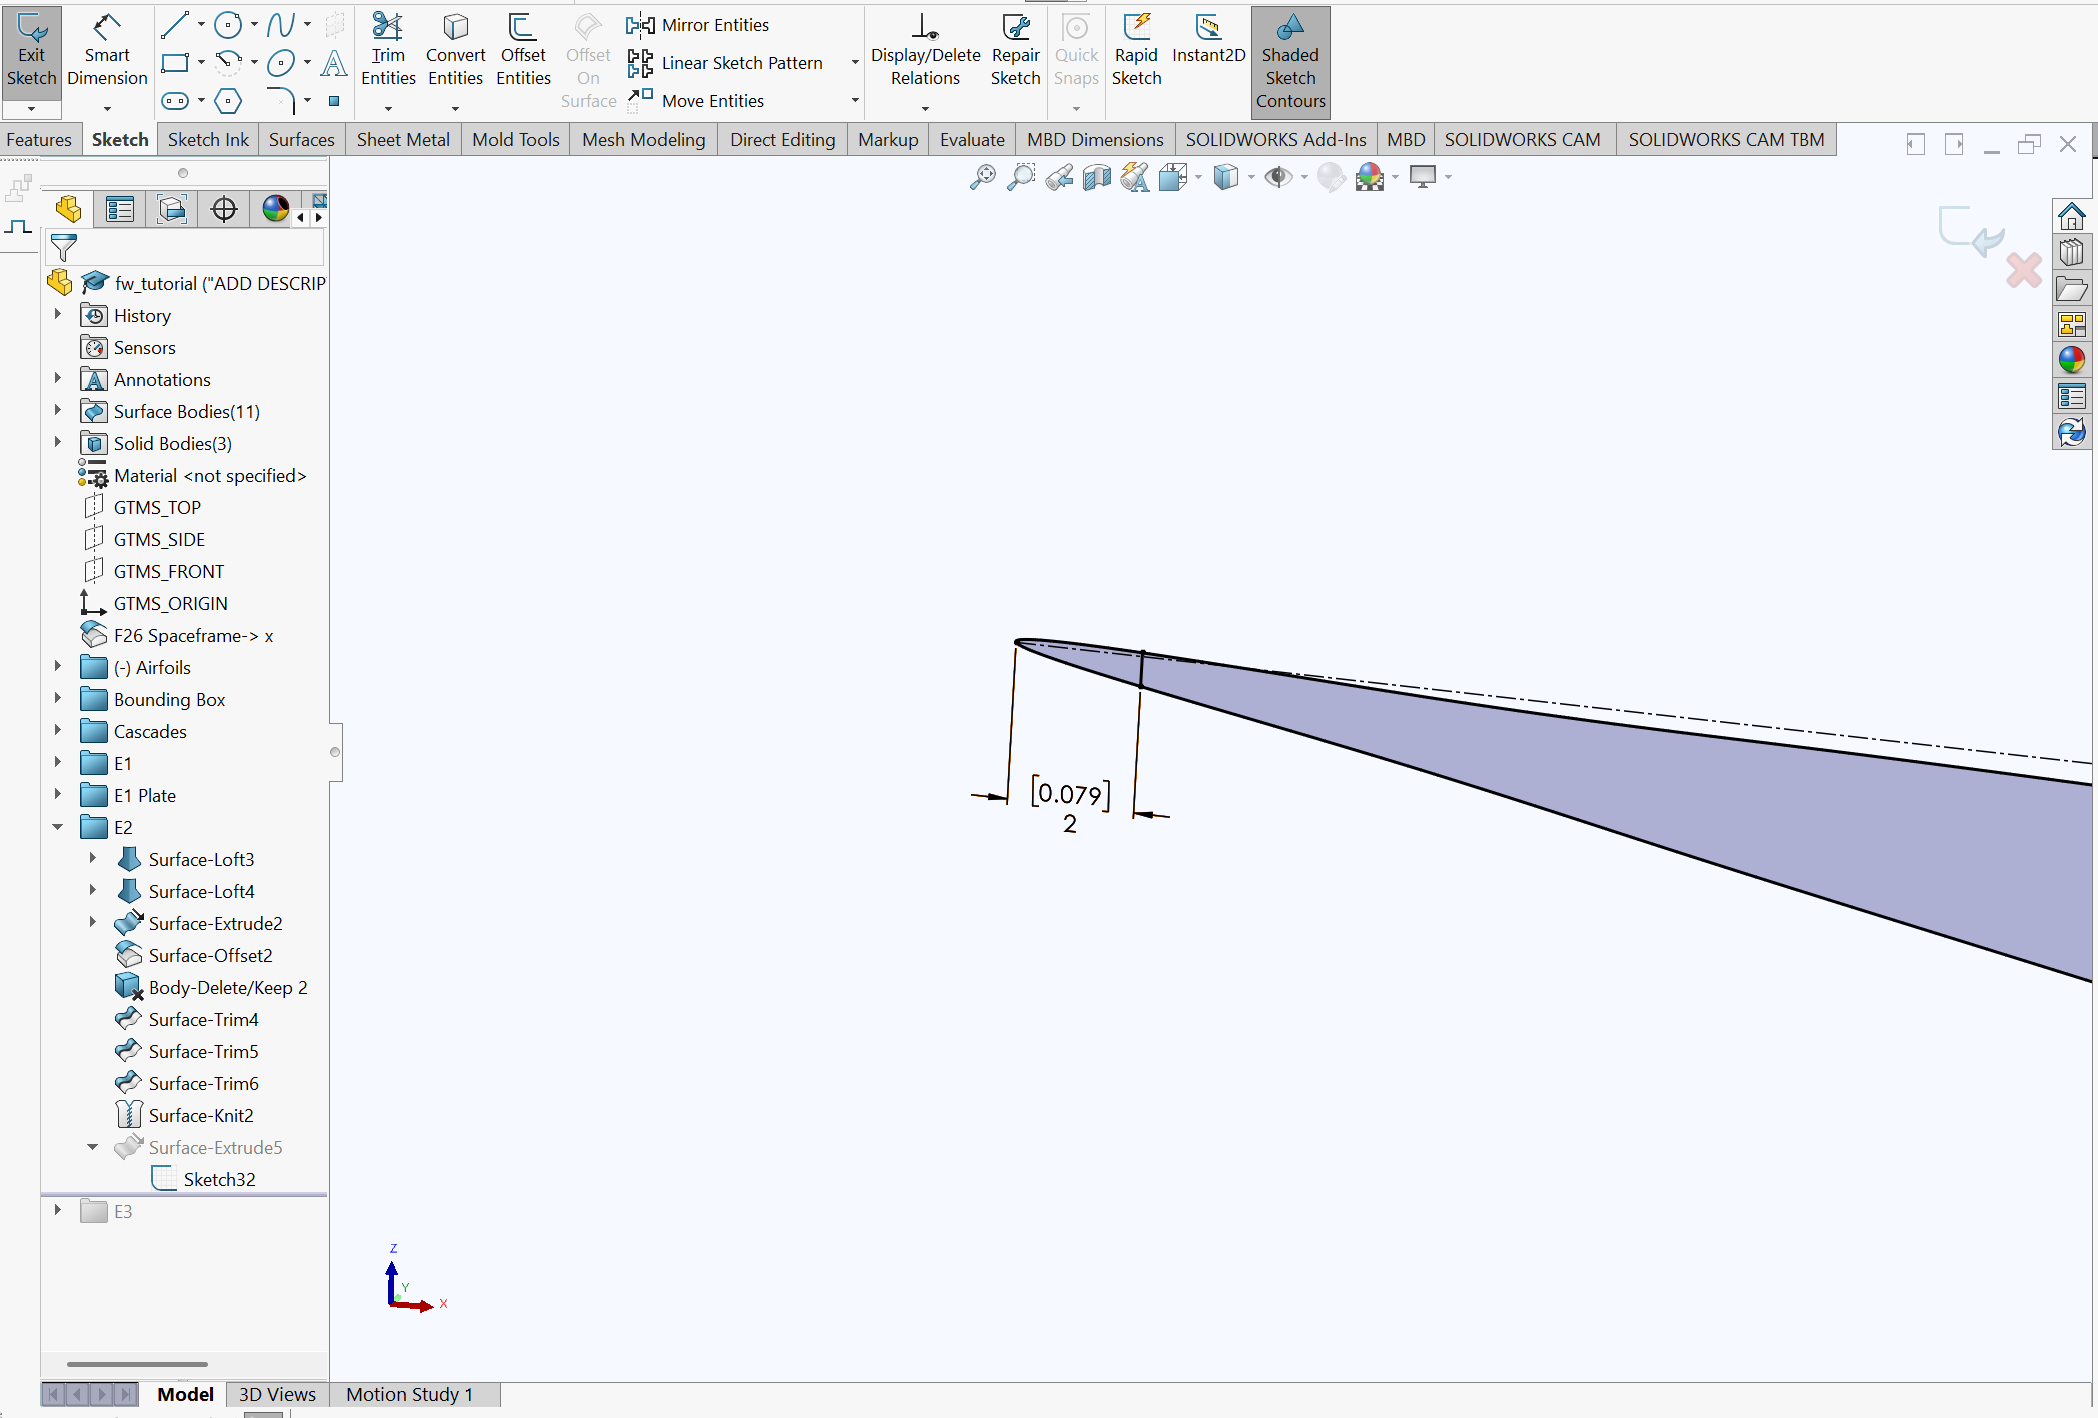The width and height of the screenshot is (2098, 1418).
Task: Click the Rapid Sketch icon
Action: coord(1136,53)
